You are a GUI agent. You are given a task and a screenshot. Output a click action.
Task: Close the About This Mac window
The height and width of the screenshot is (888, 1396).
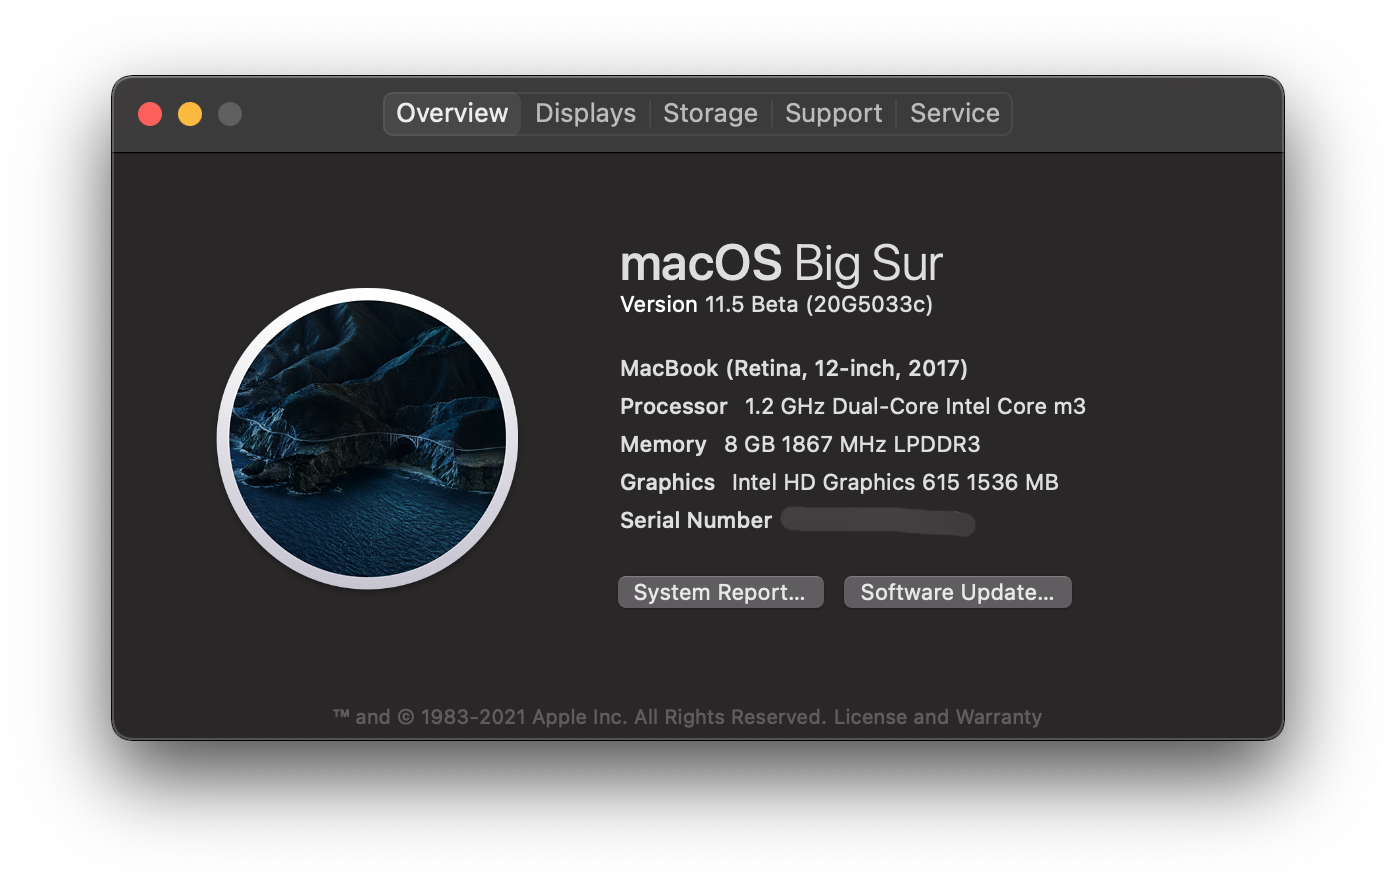(150, 114)
